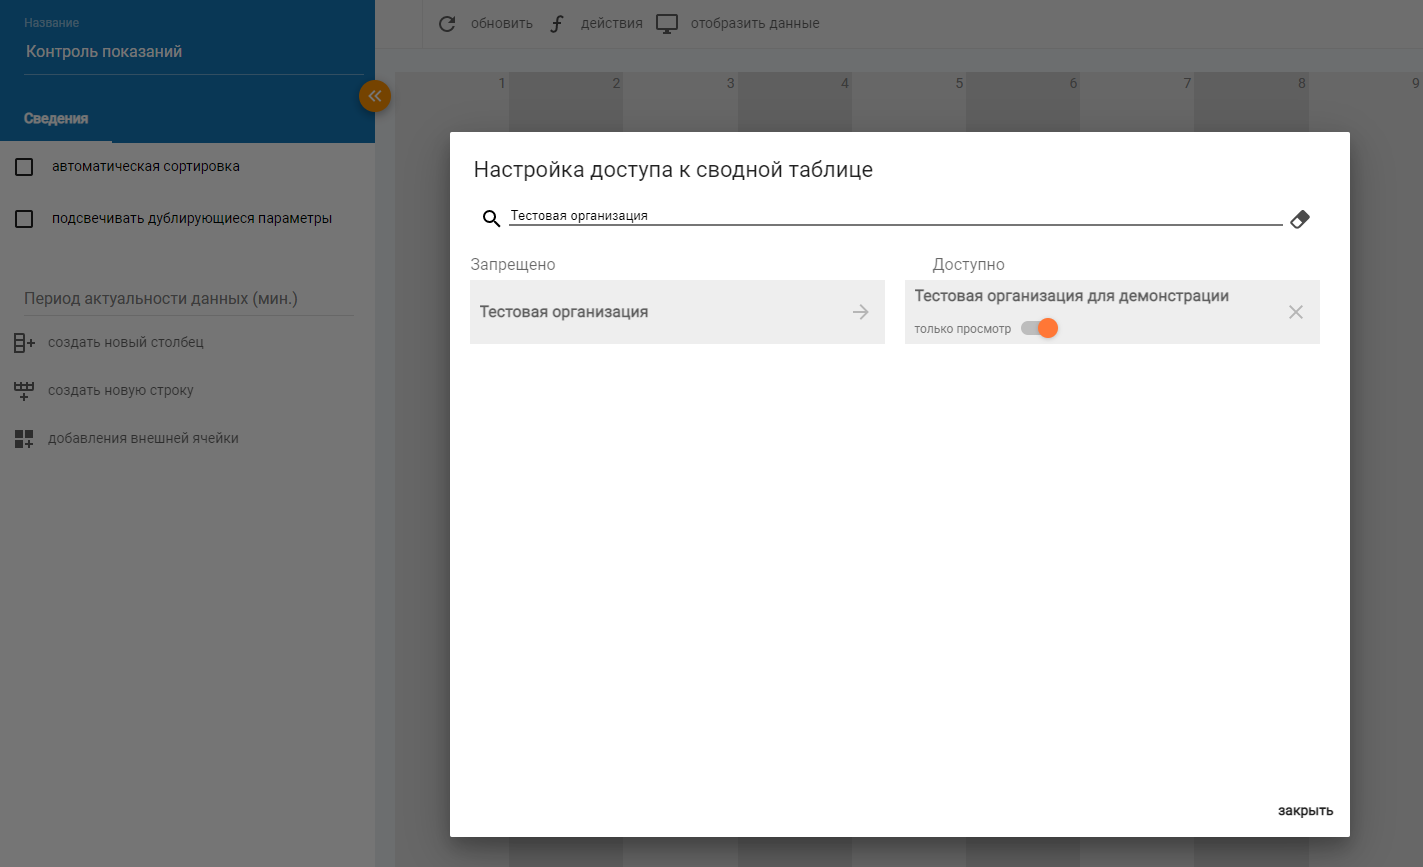Image resolution: width=1423 pixels, height=867 pixels.
Task: Select the Тестовая организация row under Запрещено
Action: coord(677,312)
